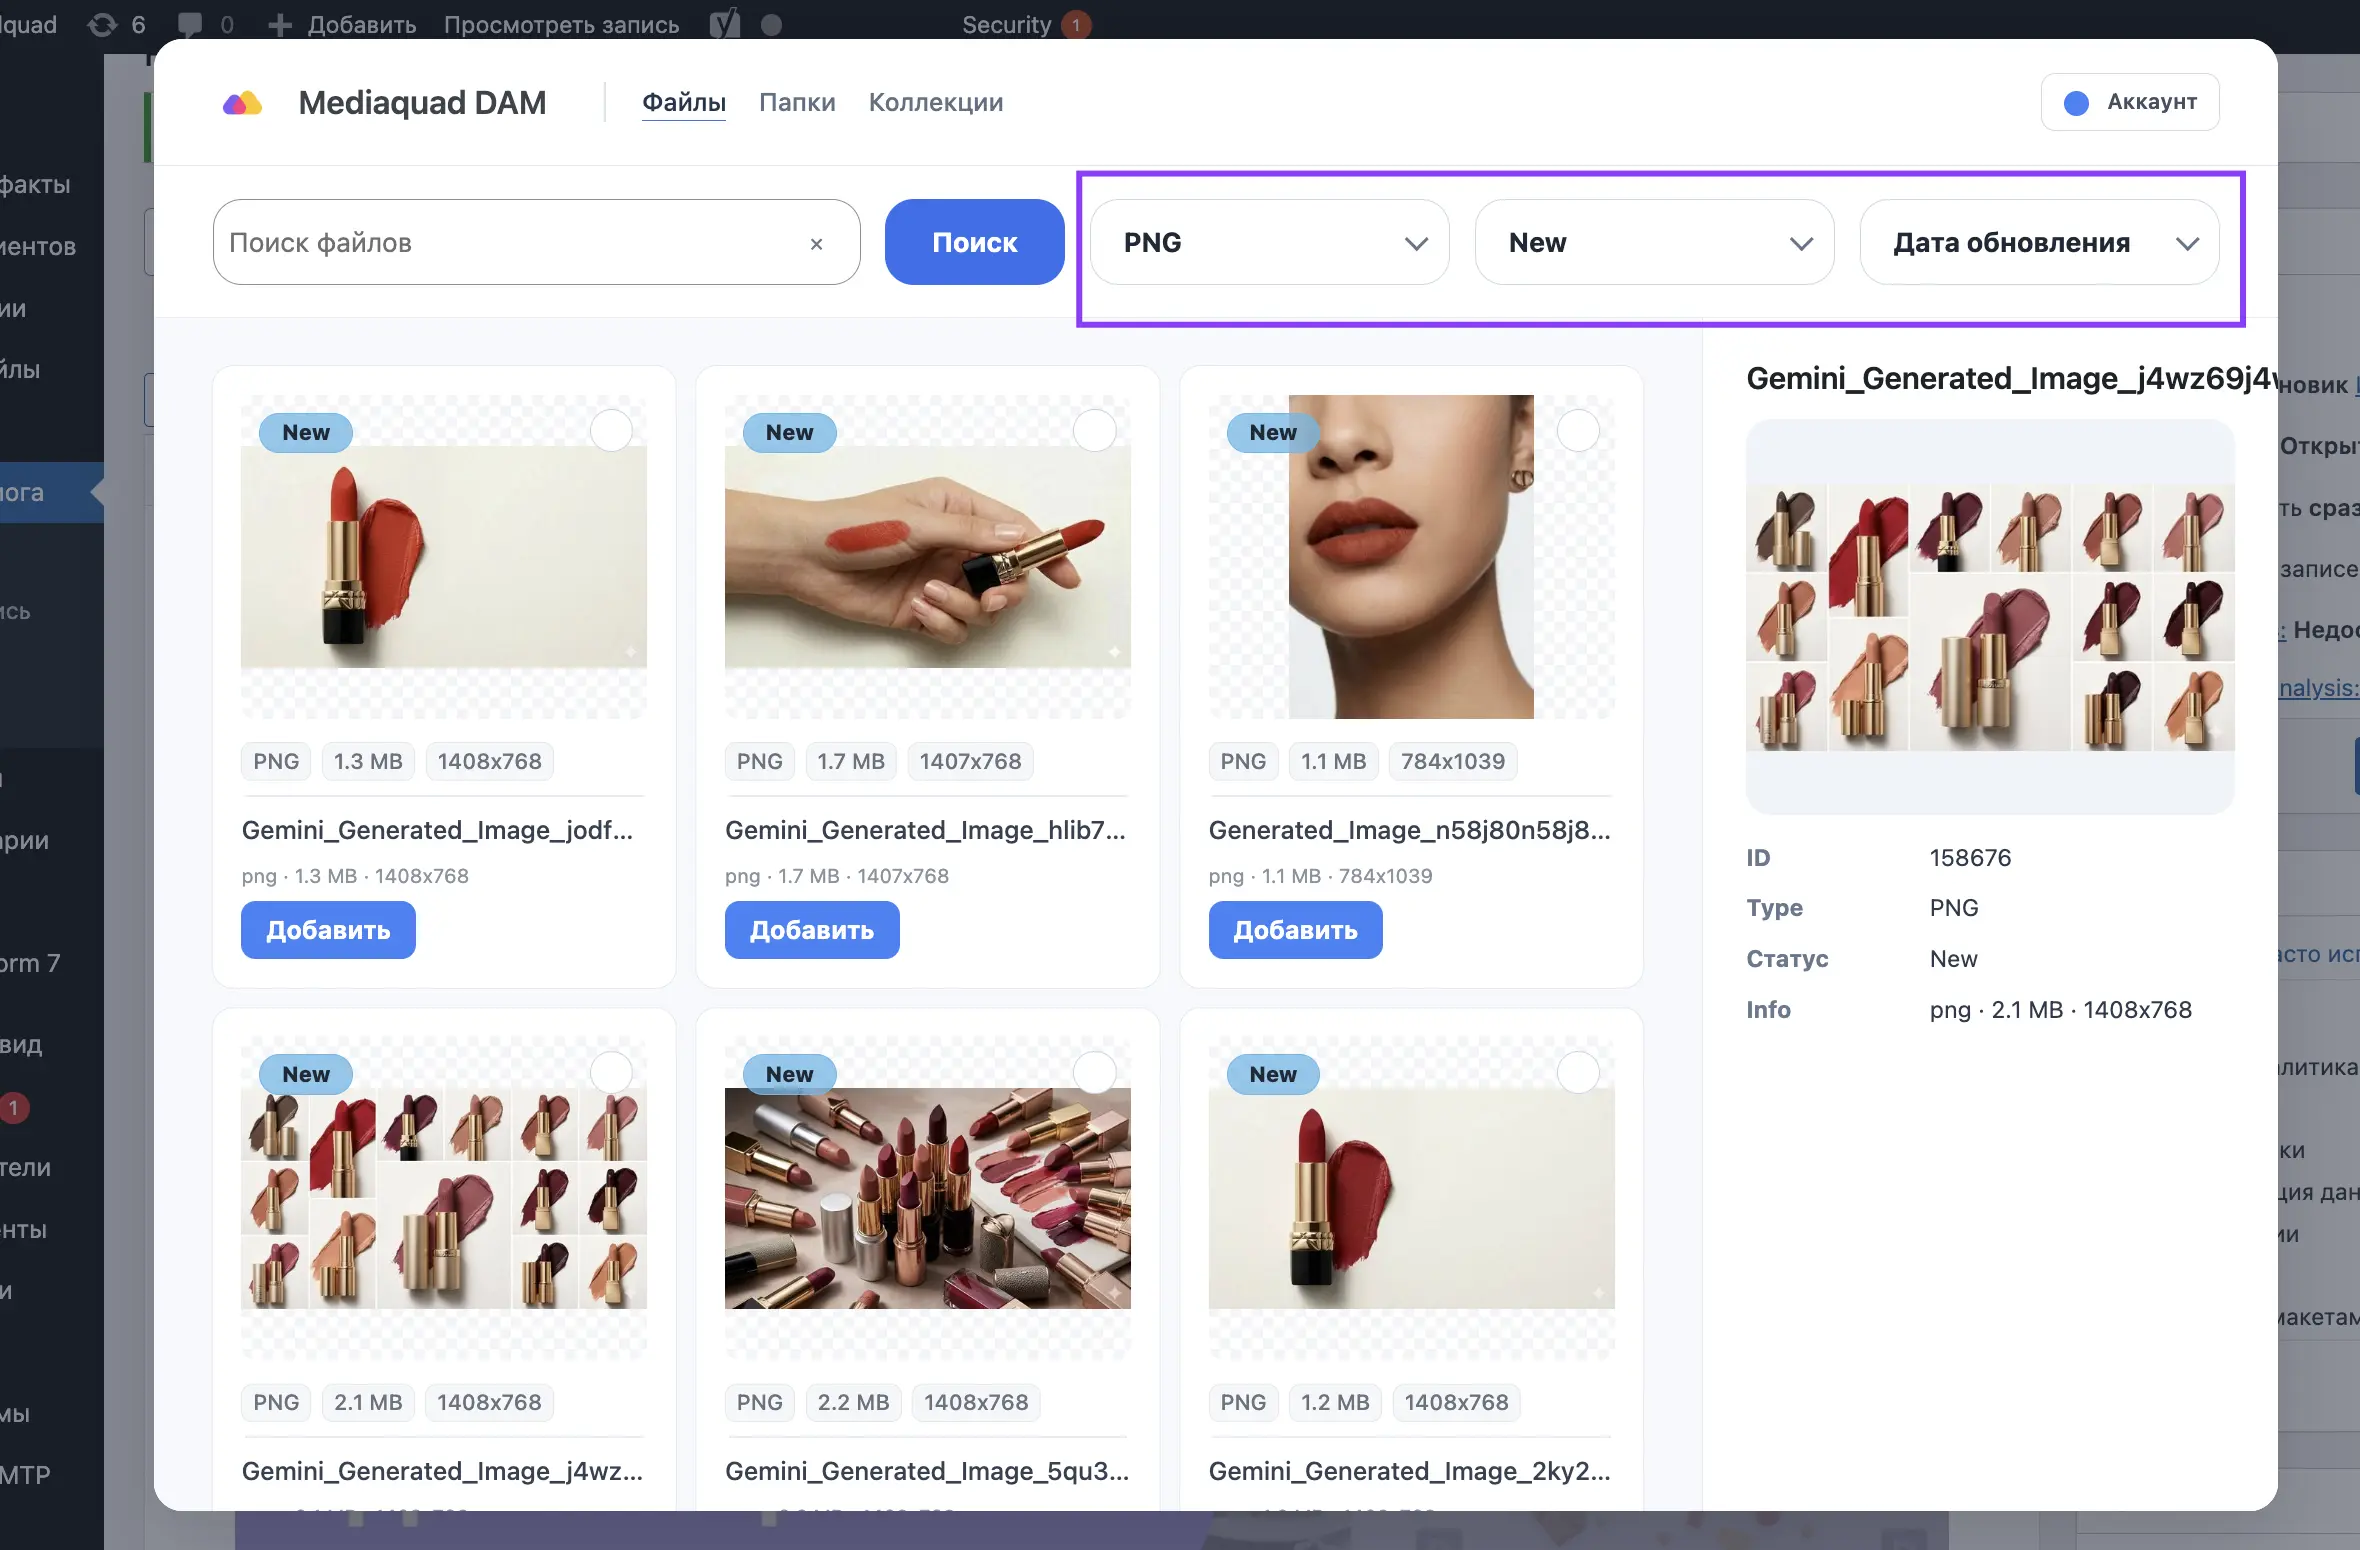The height and width of the screenshot is (1550, 2360).
Task: Select the scattered lipsticks pile thumbnail
Action: 928,1198
